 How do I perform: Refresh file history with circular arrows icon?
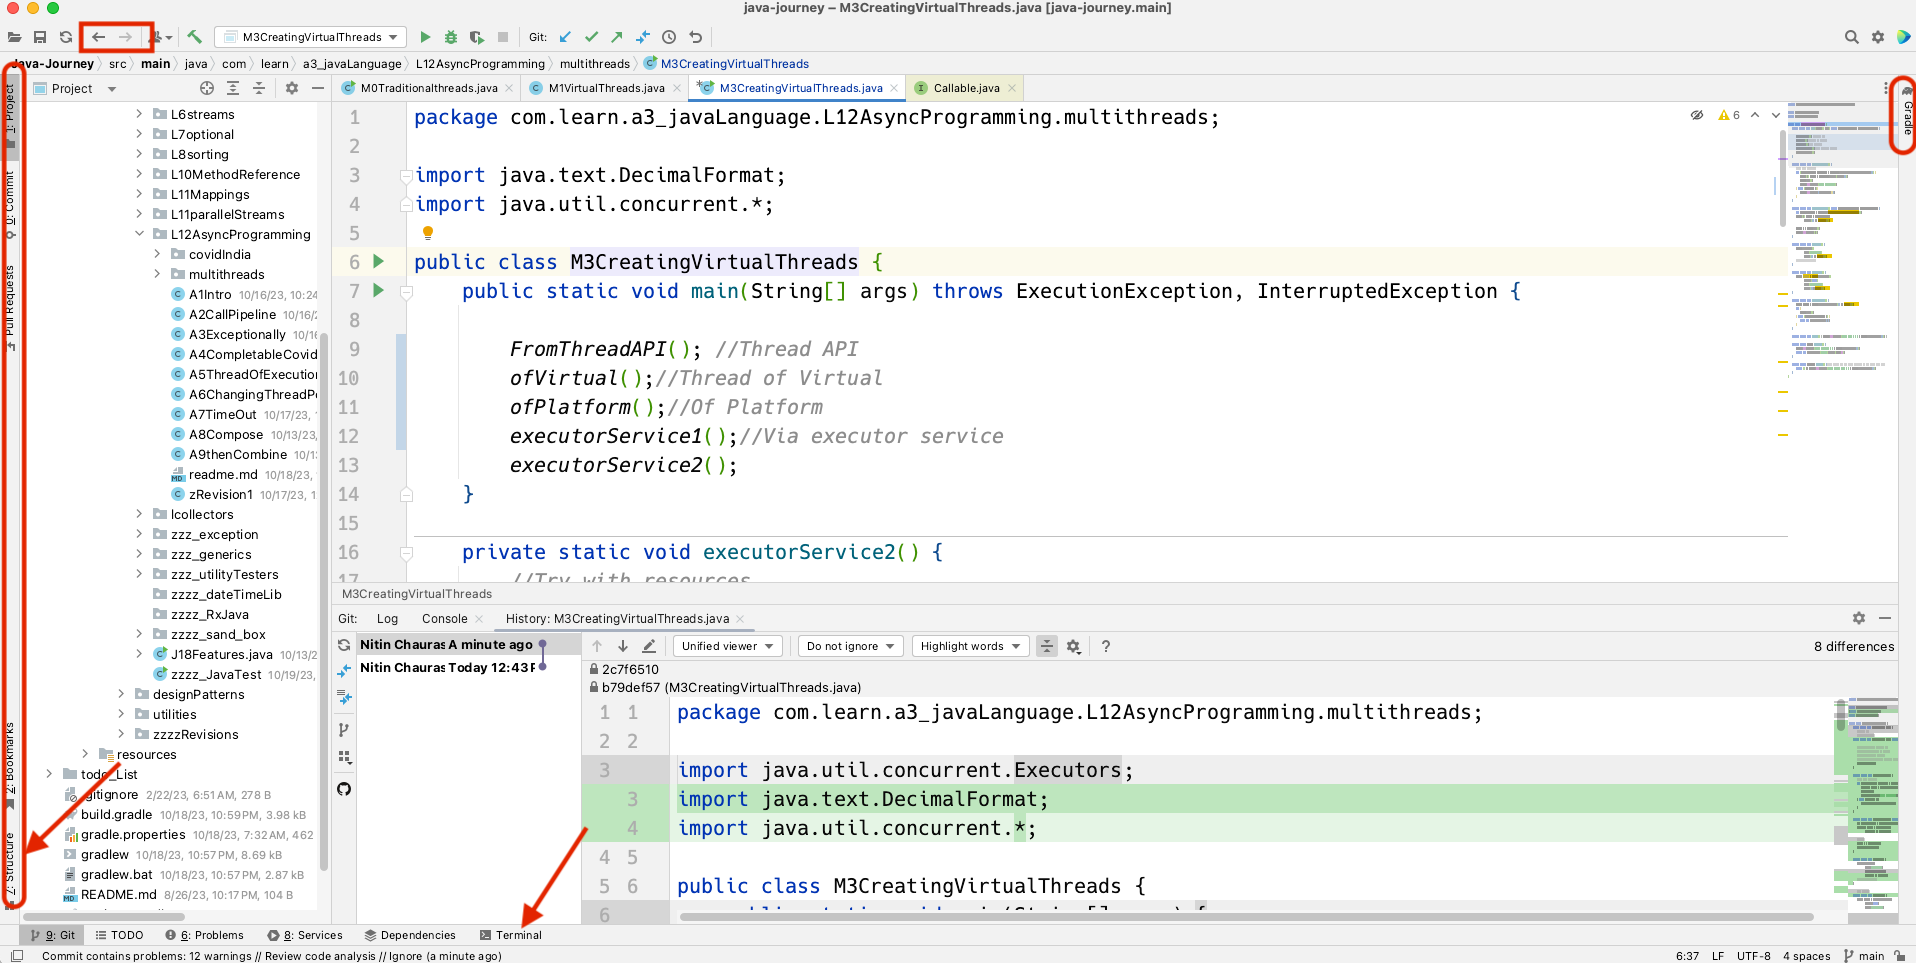(x=343, y=645)
